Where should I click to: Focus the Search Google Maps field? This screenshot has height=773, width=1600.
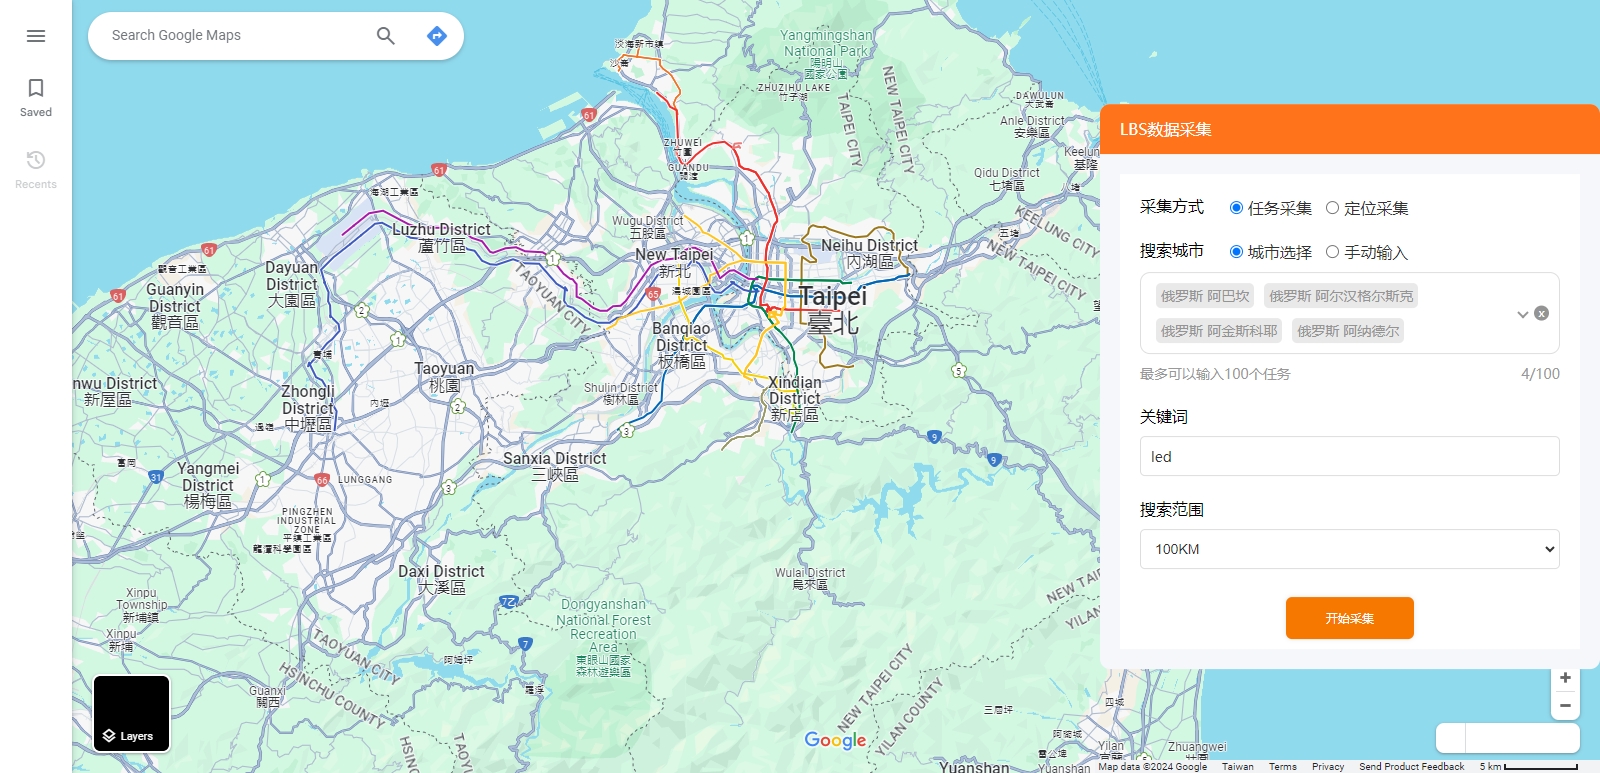click(x=235, y=36)
